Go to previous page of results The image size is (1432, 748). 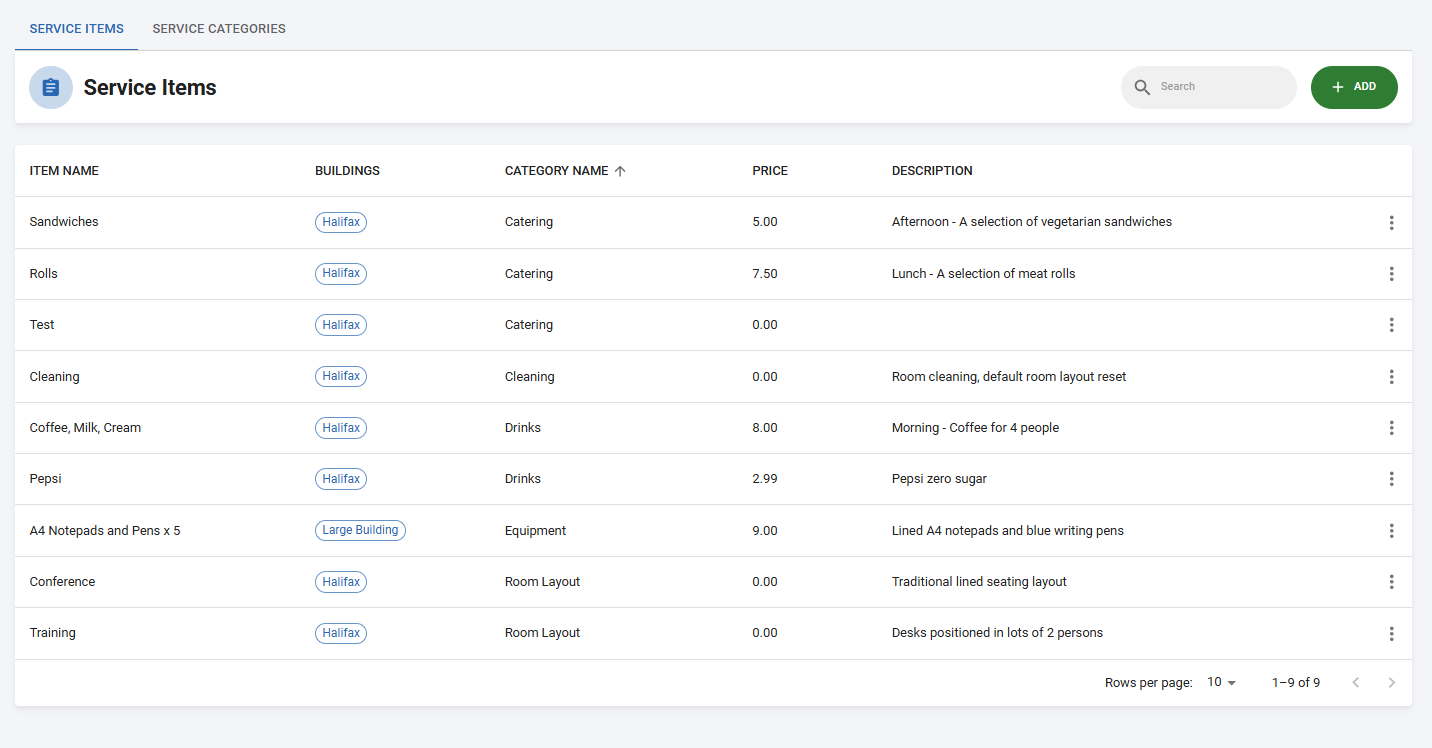point(1355,683)
